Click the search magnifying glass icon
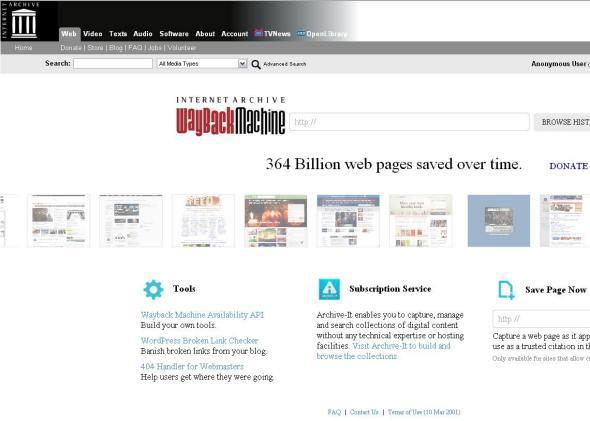This screenshot has height=421, width=590. (256, 64)
